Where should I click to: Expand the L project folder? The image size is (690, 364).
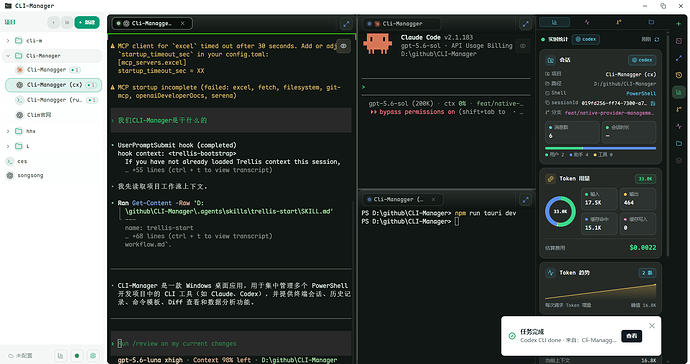8,146
